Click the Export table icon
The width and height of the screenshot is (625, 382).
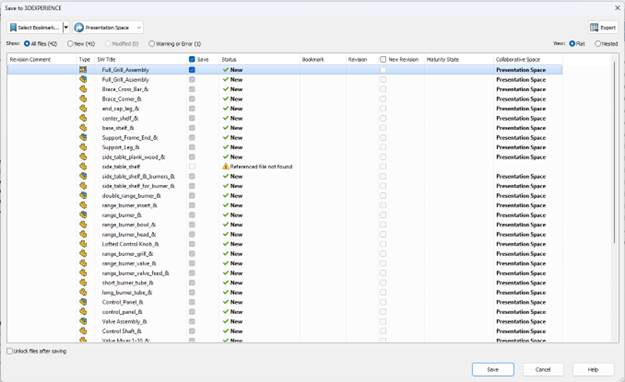(594, 28)
